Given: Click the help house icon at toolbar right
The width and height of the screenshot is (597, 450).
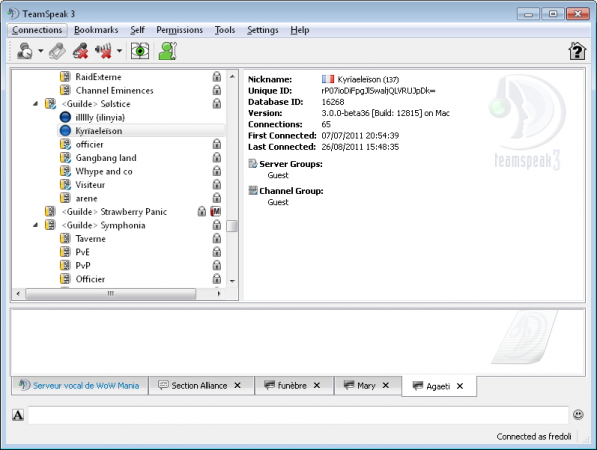Looking at the screenshot, I should pos(577,51).
